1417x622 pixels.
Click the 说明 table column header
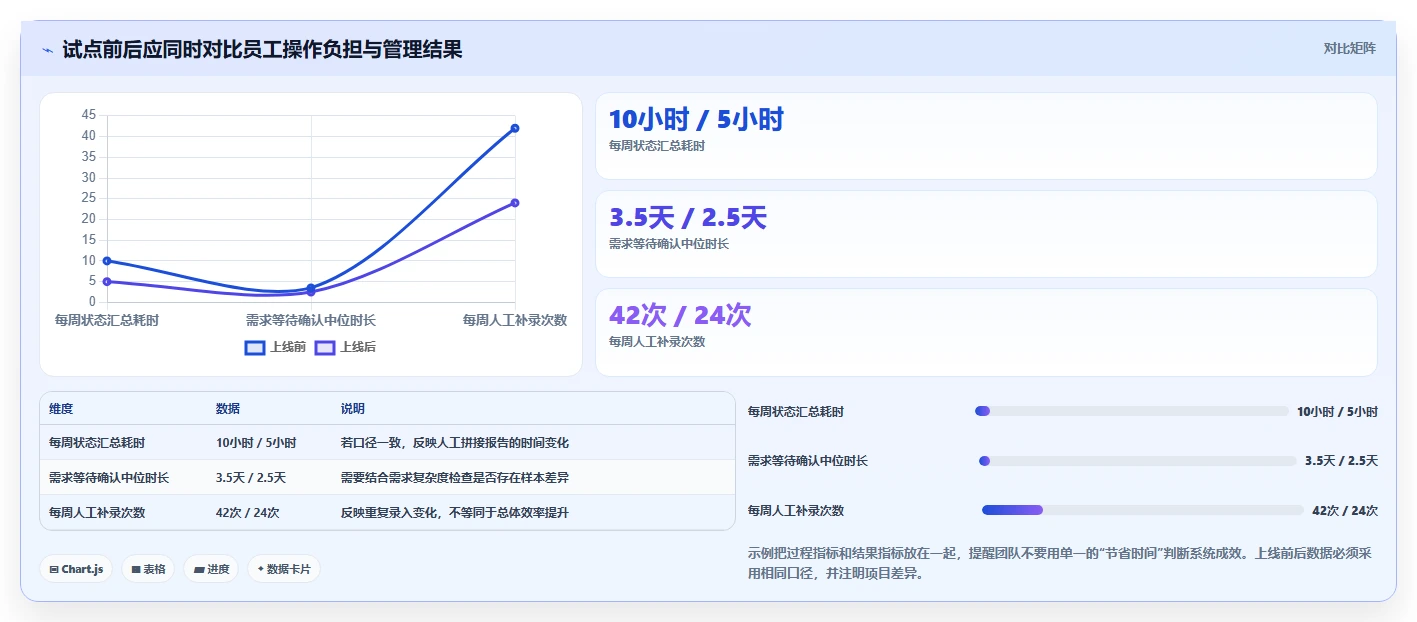coord(353,409)
